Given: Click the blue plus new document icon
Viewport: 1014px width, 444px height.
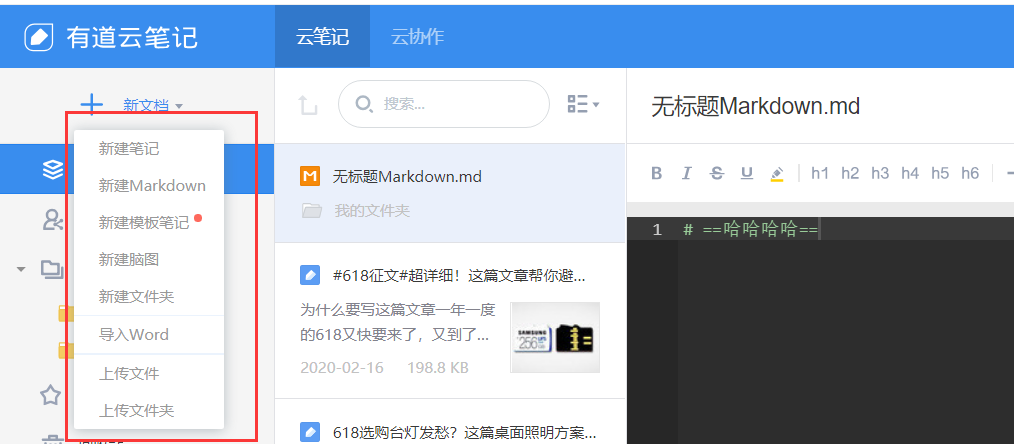Looking at the screenshot, I should [92, 104].
